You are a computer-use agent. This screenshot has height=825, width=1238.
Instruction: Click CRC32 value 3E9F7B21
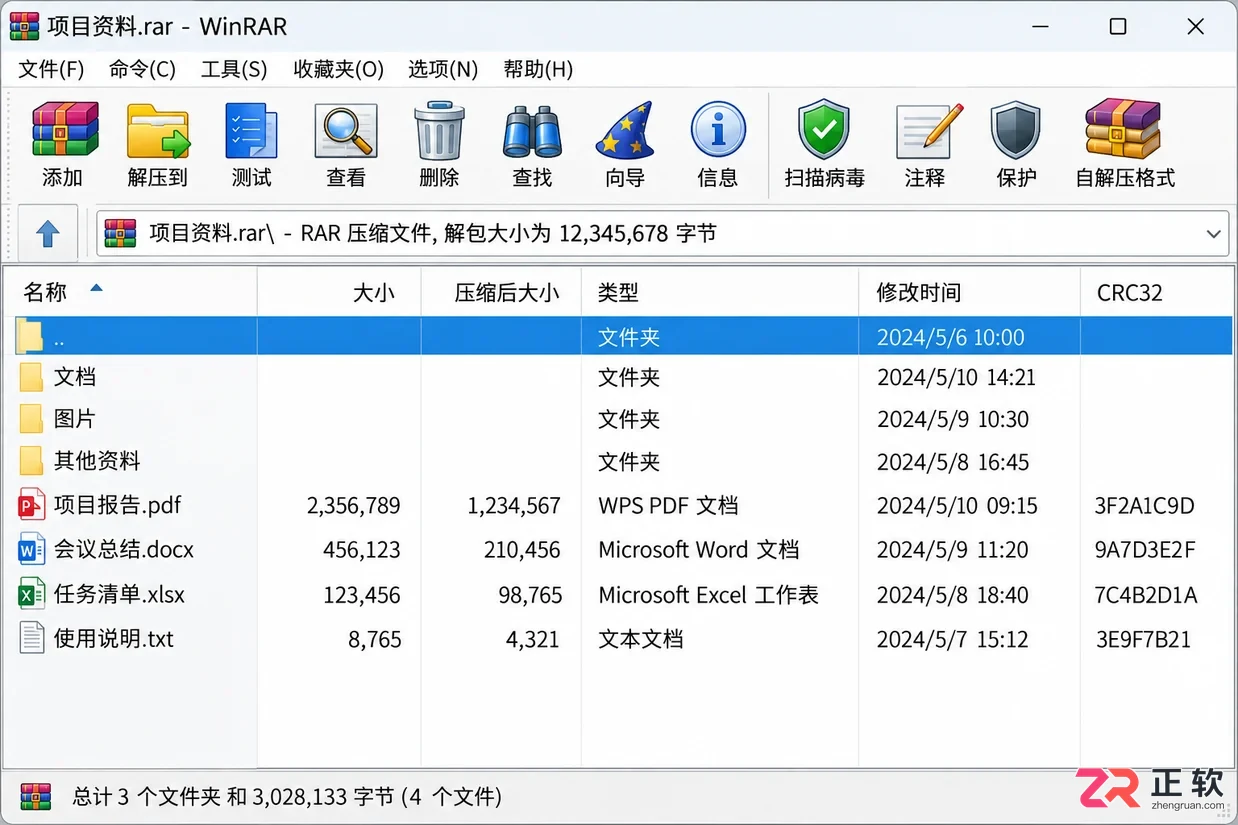(1143, 639)
